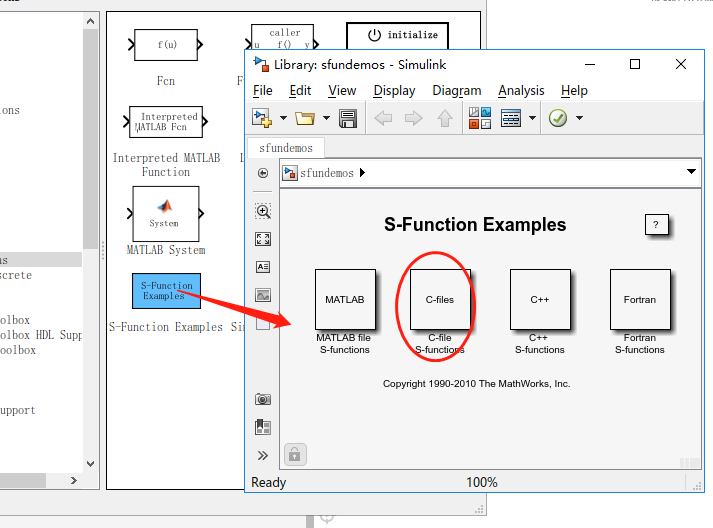Expand the breadcrumb arrow after sfundemos
This screenshot has width=713, height=528.
(x=362, y=173)
